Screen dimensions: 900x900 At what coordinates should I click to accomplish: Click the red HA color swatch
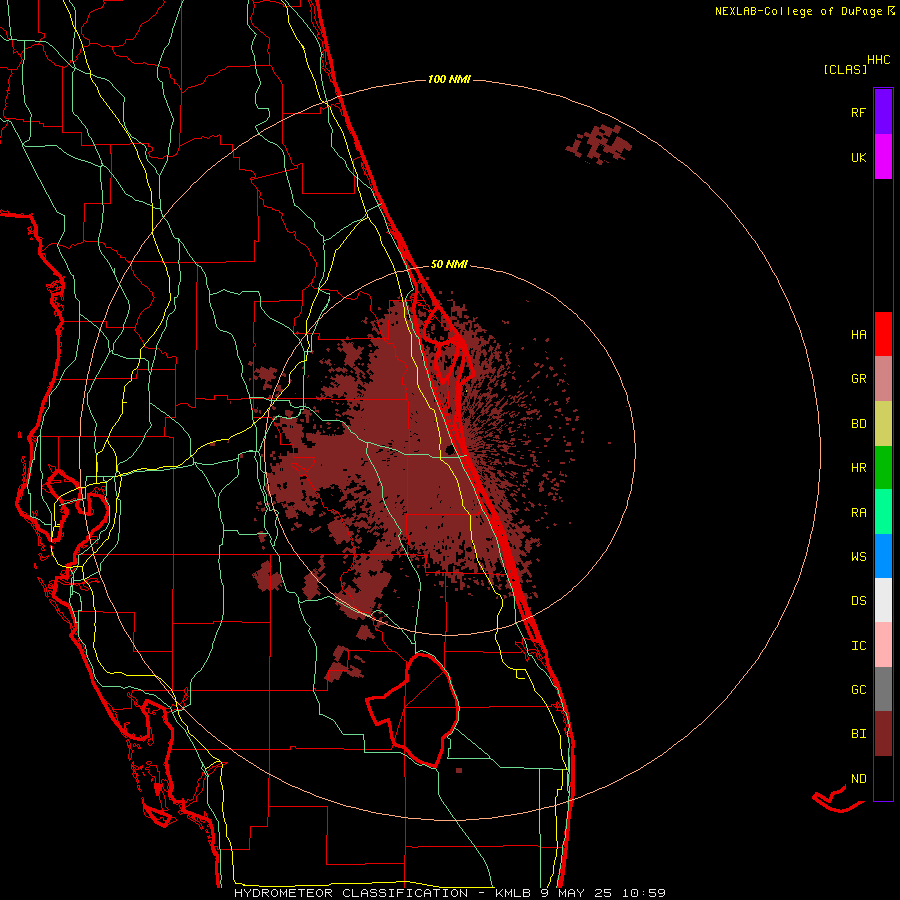pos(883,334)
